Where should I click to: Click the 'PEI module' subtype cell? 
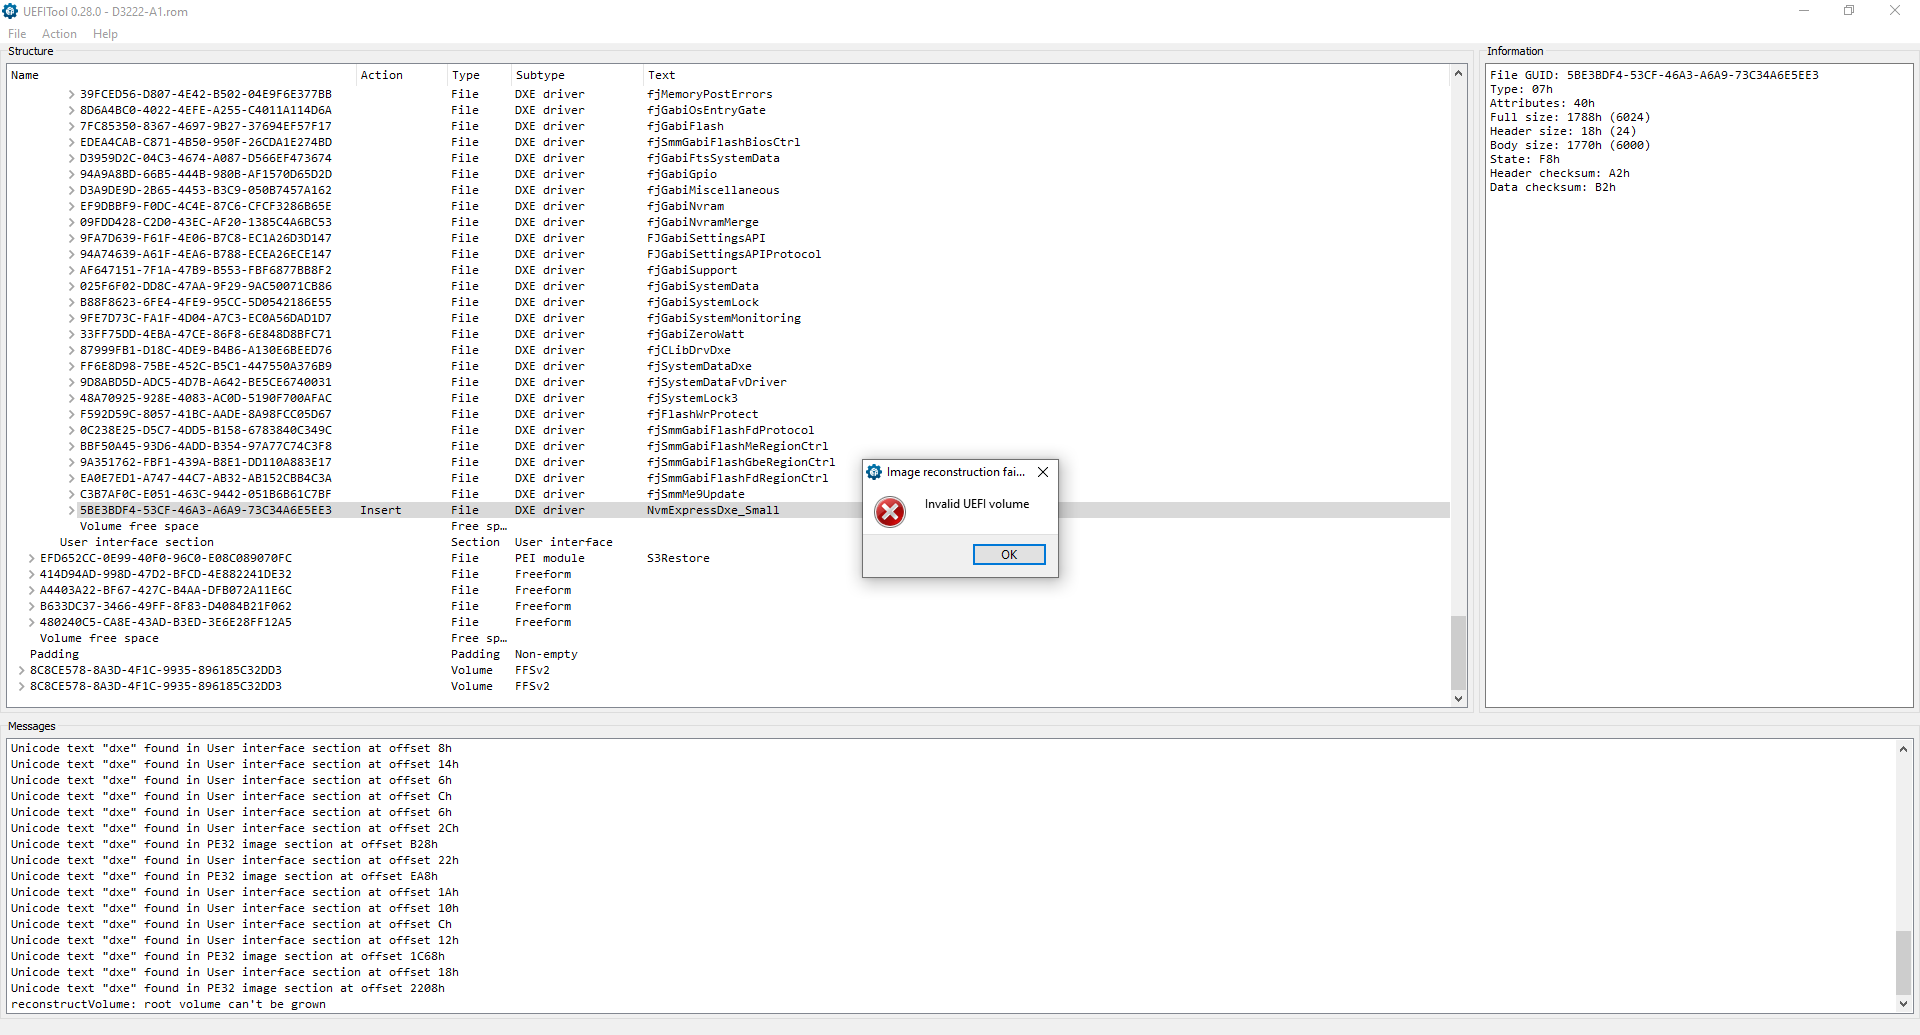549,558
